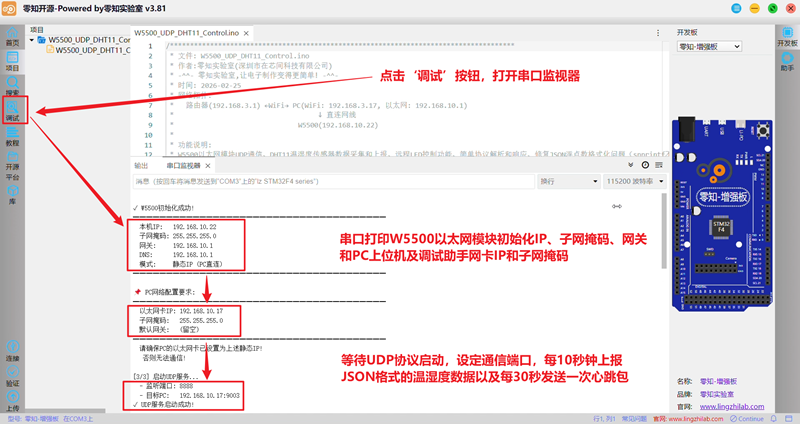Open the 115200 波特率 baud rate dropdown
The height and width of the screenshot is (424, 800).
point(635,181)
